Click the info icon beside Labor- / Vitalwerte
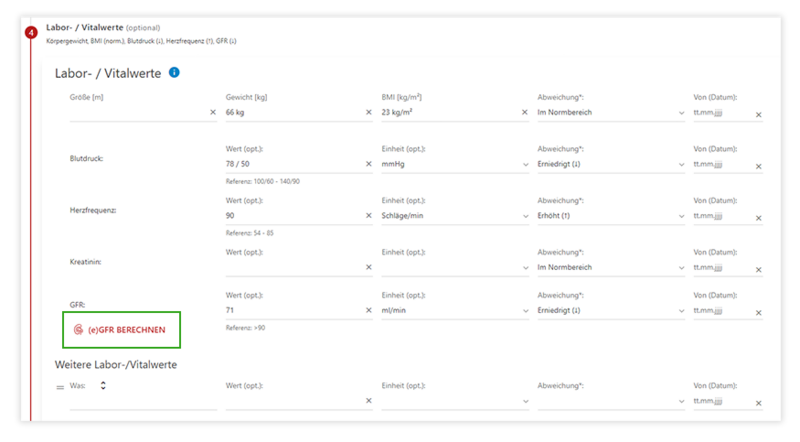Viewport: 800px width, 442px height. (x=174, y=73)
